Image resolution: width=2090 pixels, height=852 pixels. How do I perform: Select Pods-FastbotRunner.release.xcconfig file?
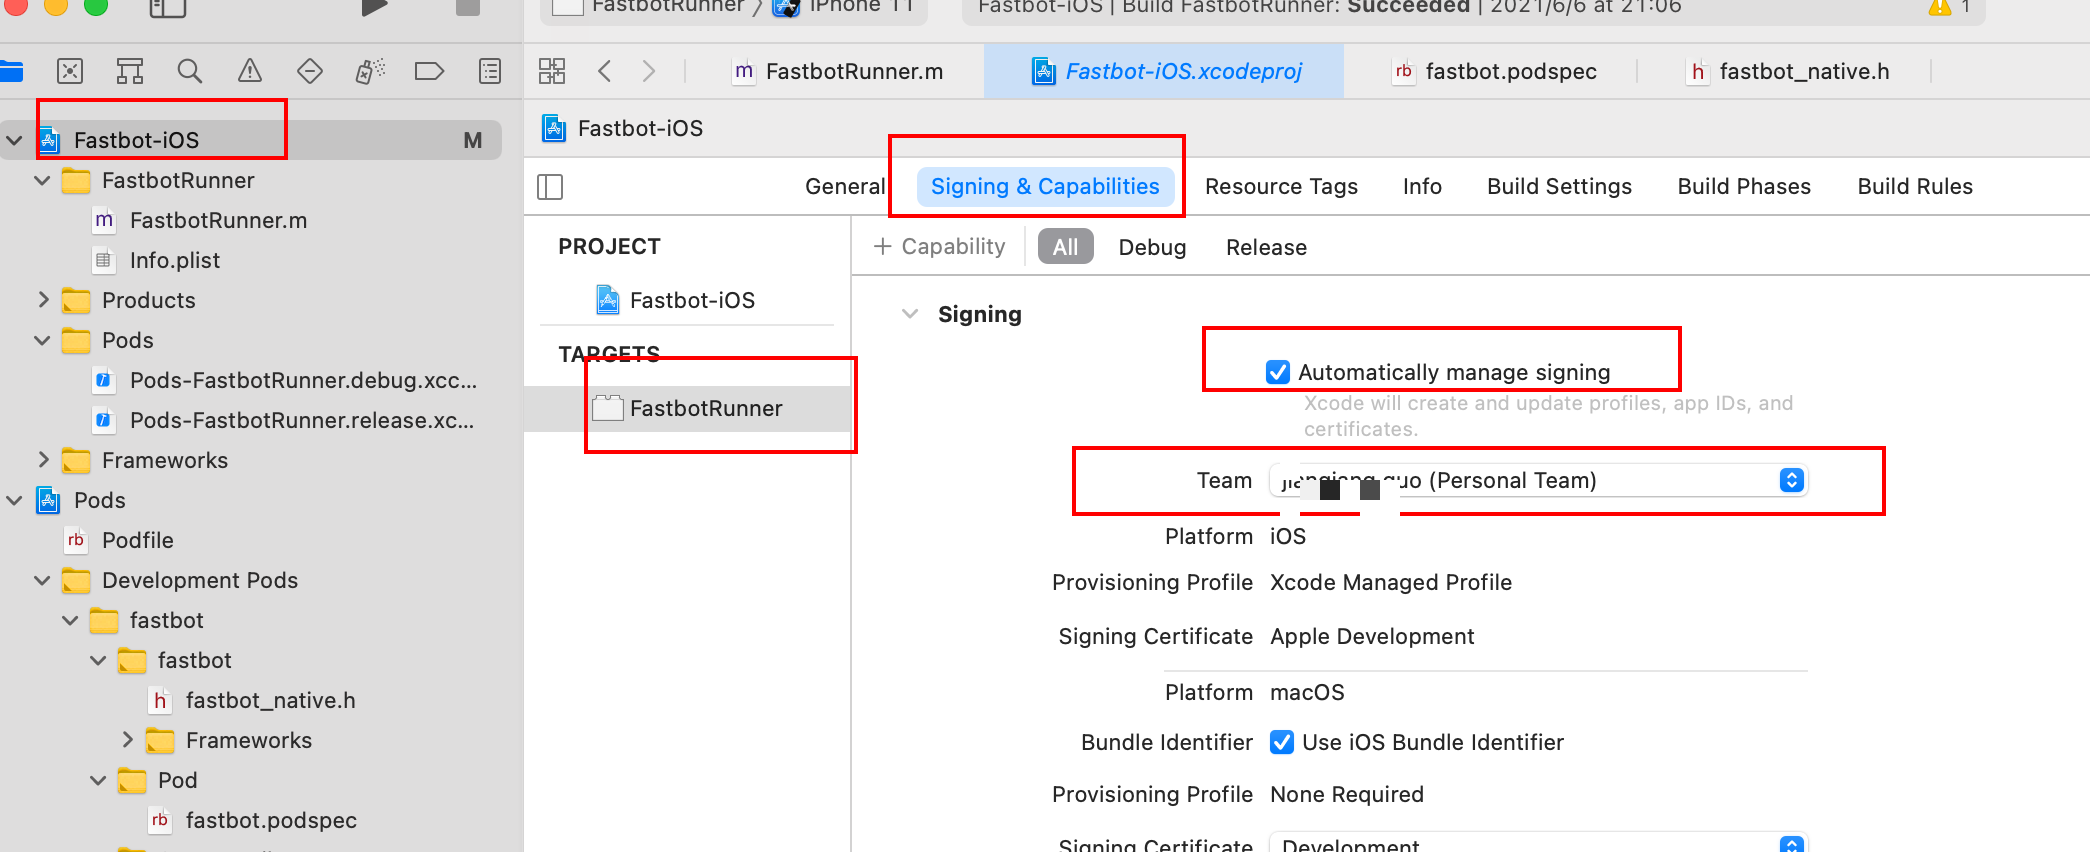click(301, 420)
